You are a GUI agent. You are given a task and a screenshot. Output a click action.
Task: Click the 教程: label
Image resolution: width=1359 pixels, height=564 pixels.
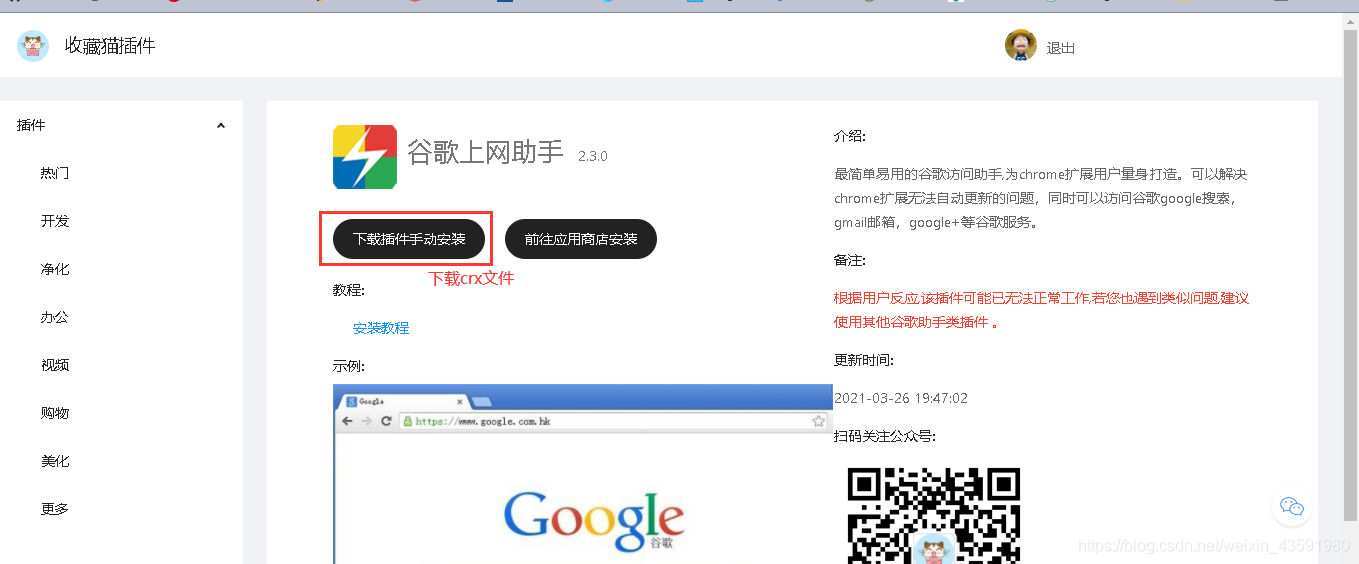coord(349,290)
